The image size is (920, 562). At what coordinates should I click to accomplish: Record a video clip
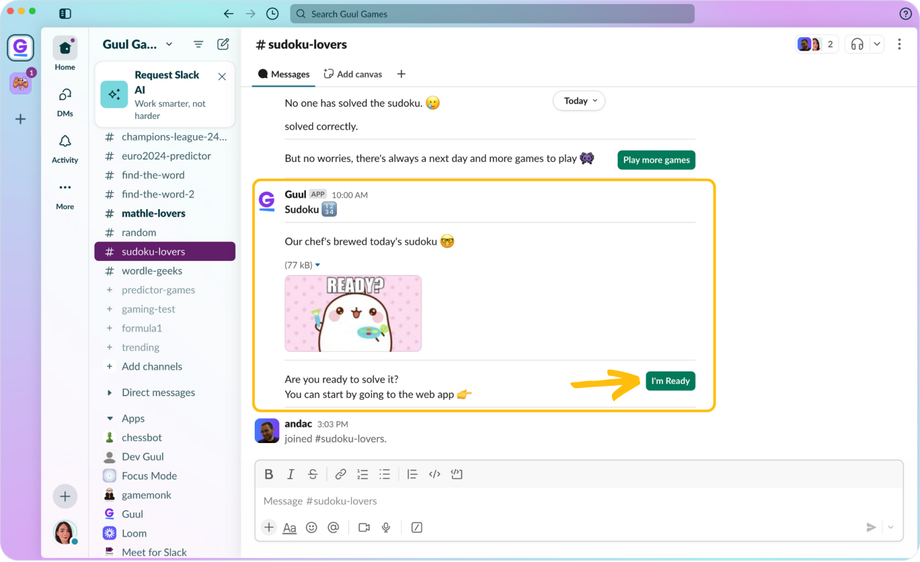click(x=364, y=527)
